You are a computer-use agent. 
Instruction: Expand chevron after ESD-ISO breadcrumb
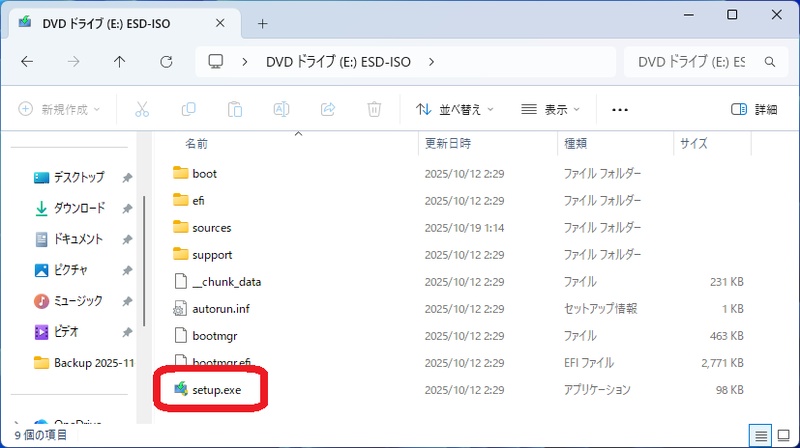point(432,62)
